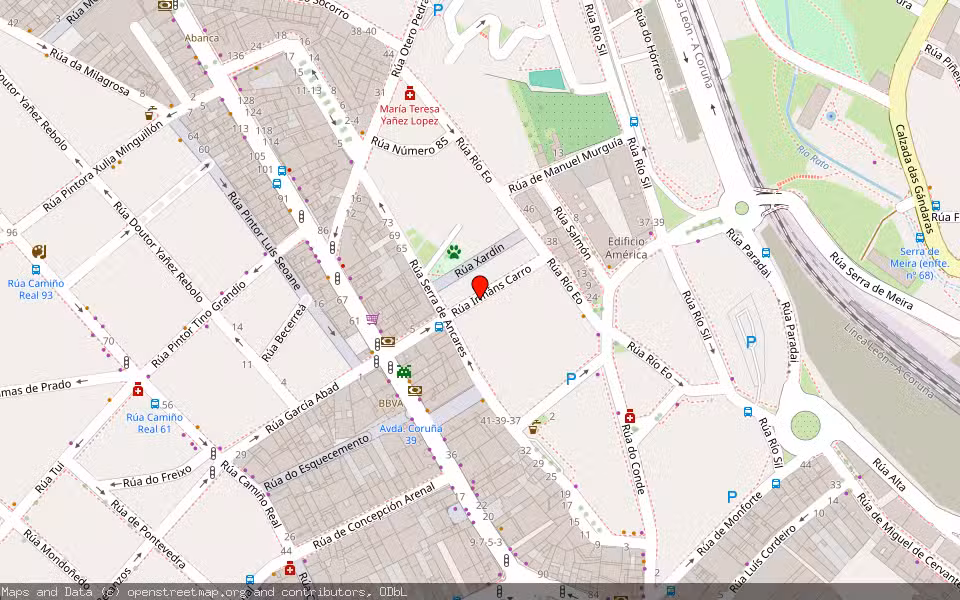Click the Rúa García Abad street label
The height and width of the screenshot is (600, 960).
[x=301, y=408]
